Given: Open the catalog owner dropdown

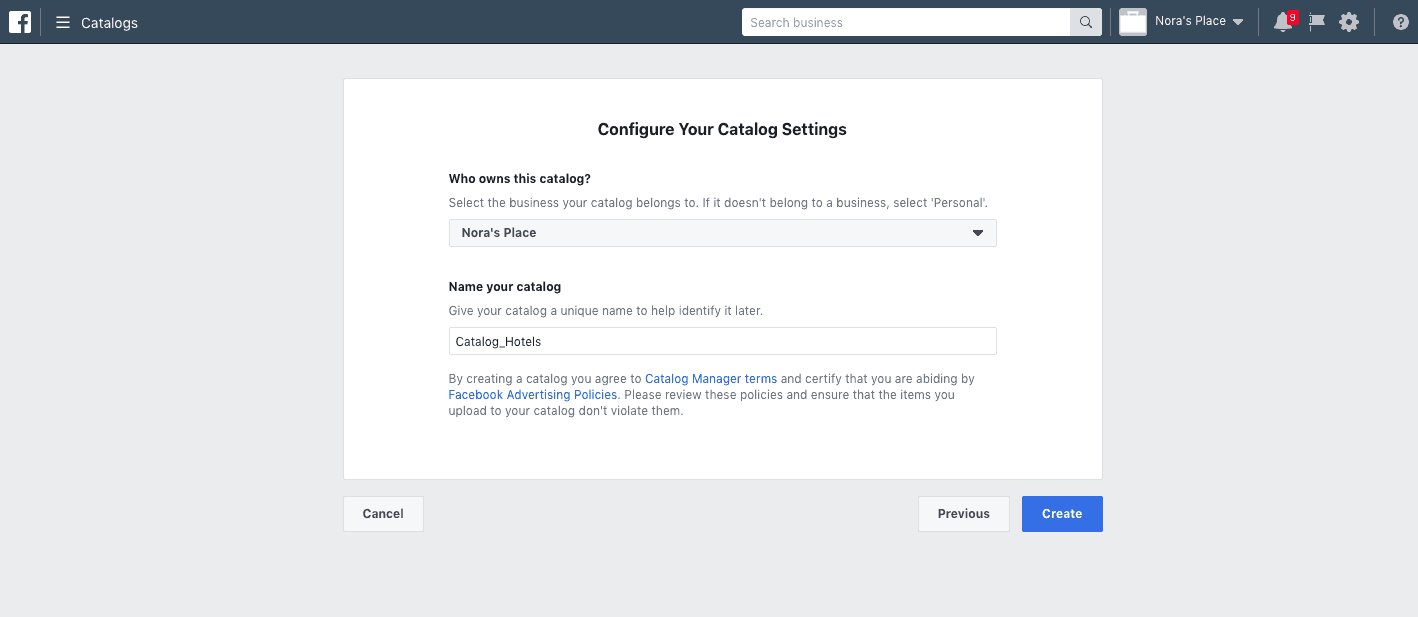Looking at the screenshot, I should pyautogui.click(x=722, y=233).
